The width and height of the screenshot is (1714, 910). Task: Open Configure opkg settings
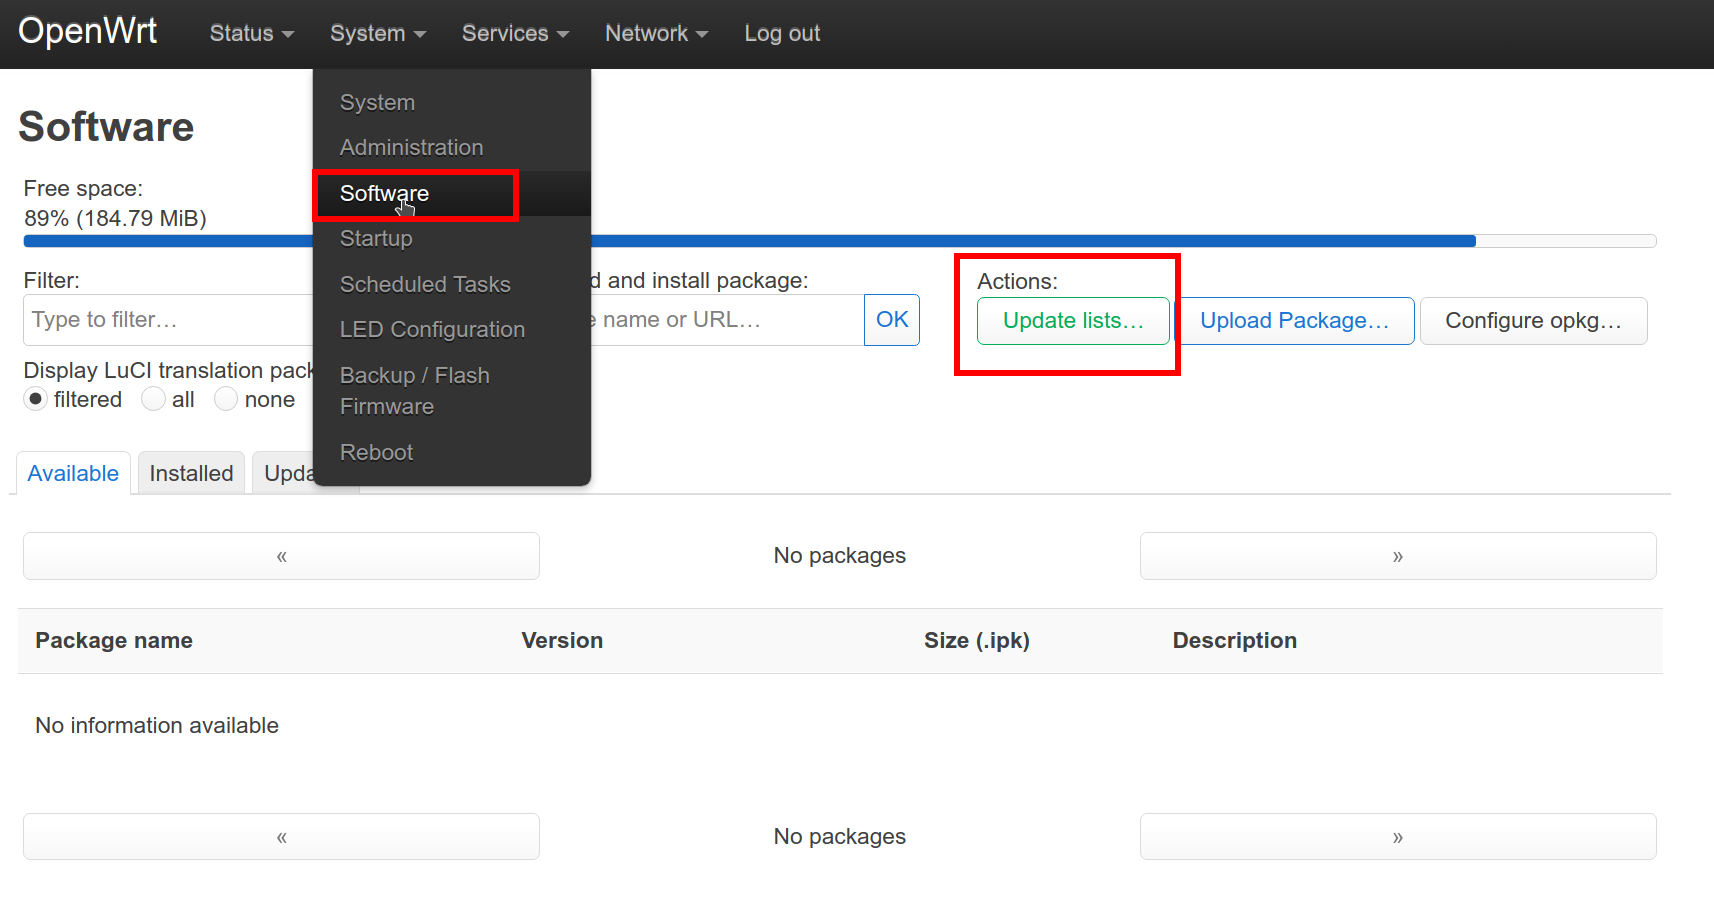[1532, 321]
